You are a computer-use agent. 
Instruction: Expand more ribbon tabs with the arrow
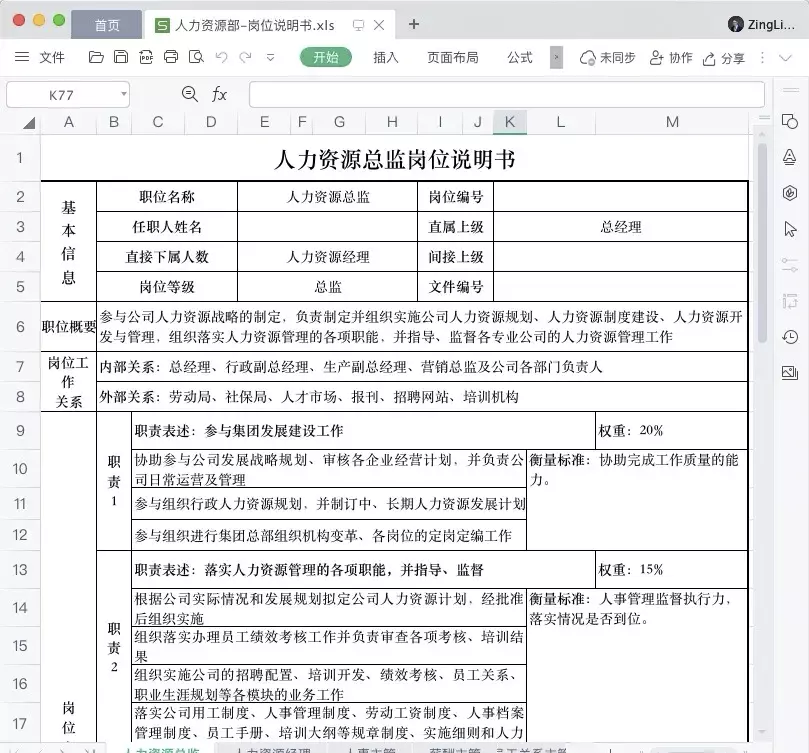point(557,58)
